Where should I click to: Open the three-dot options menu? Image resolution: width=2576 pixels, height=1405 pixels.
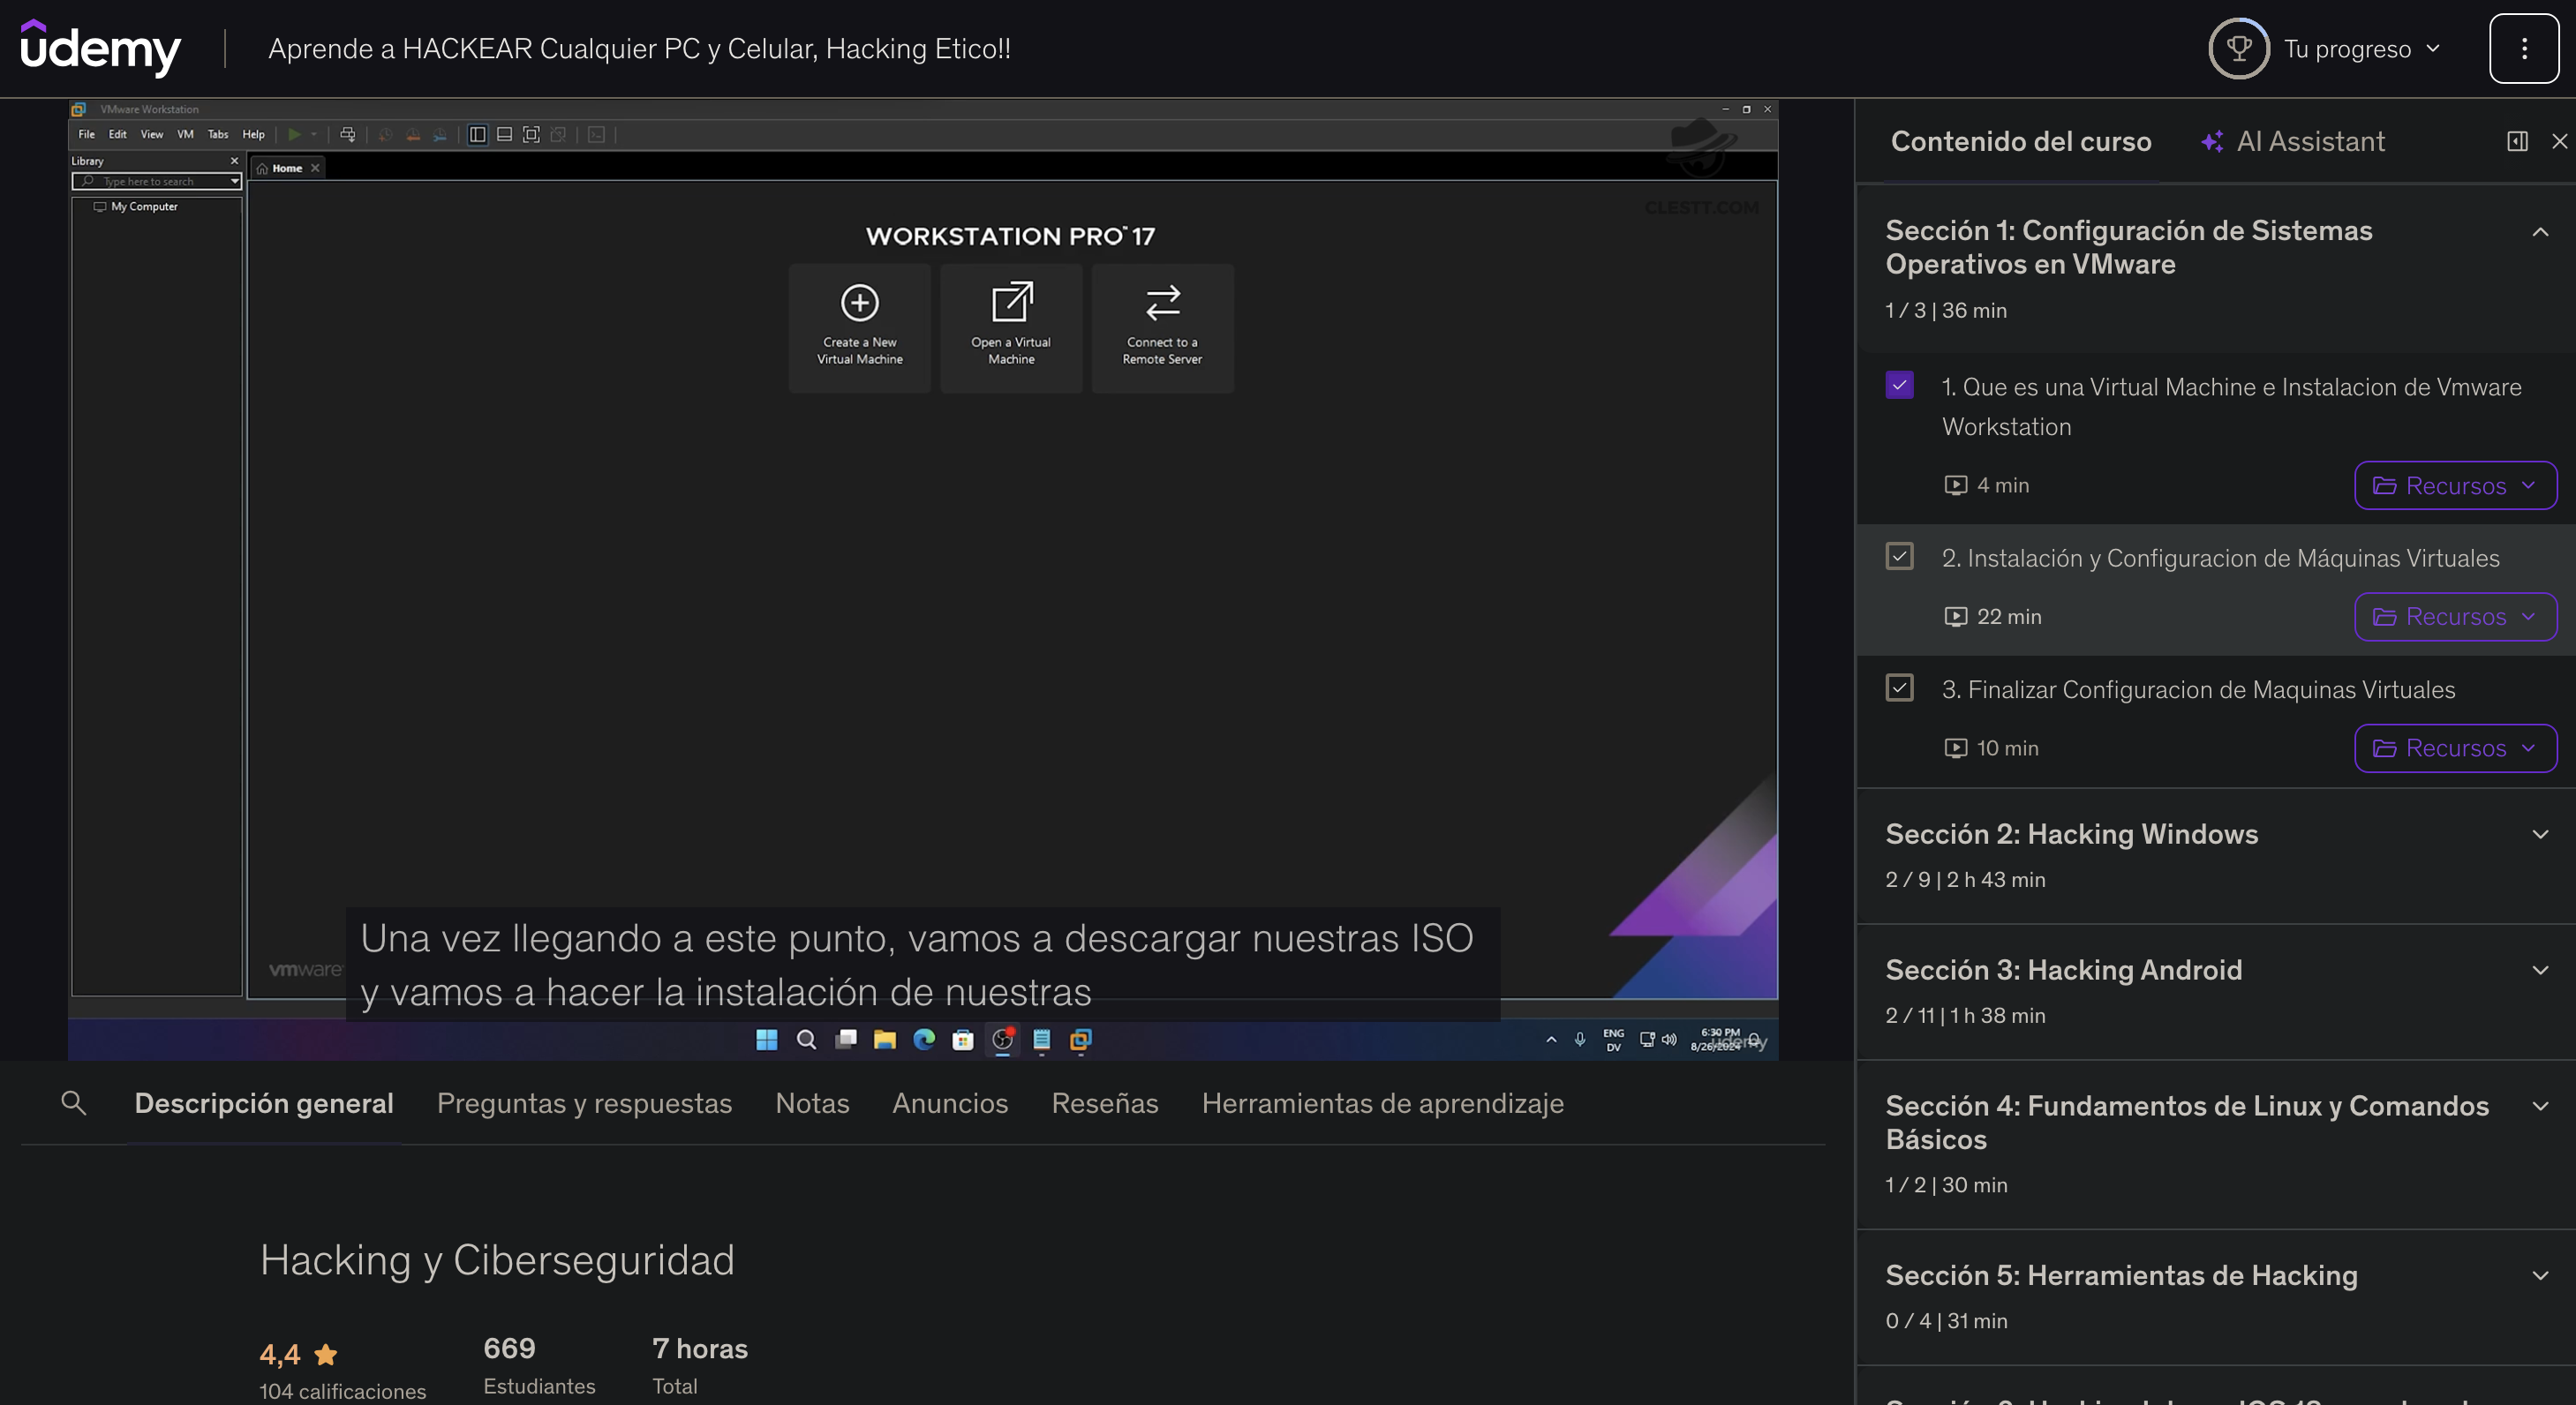(2523, 48)
